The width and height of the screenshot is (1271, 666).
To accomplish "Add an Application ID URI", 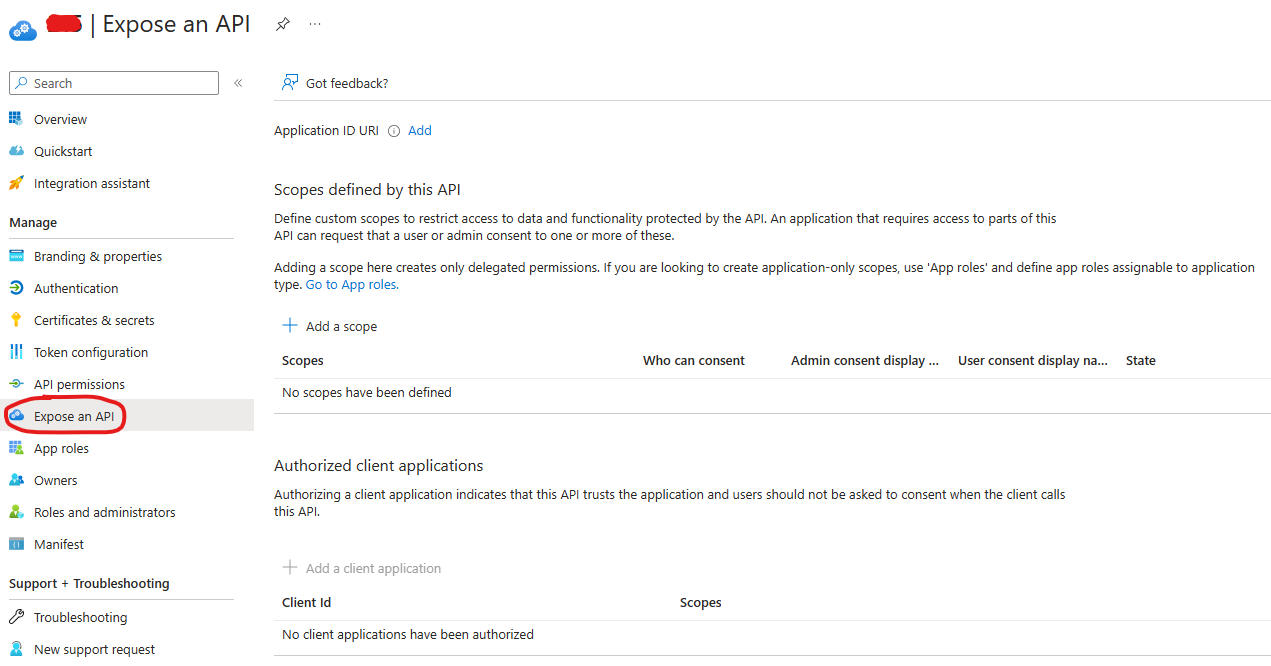I will coord(419,130).
